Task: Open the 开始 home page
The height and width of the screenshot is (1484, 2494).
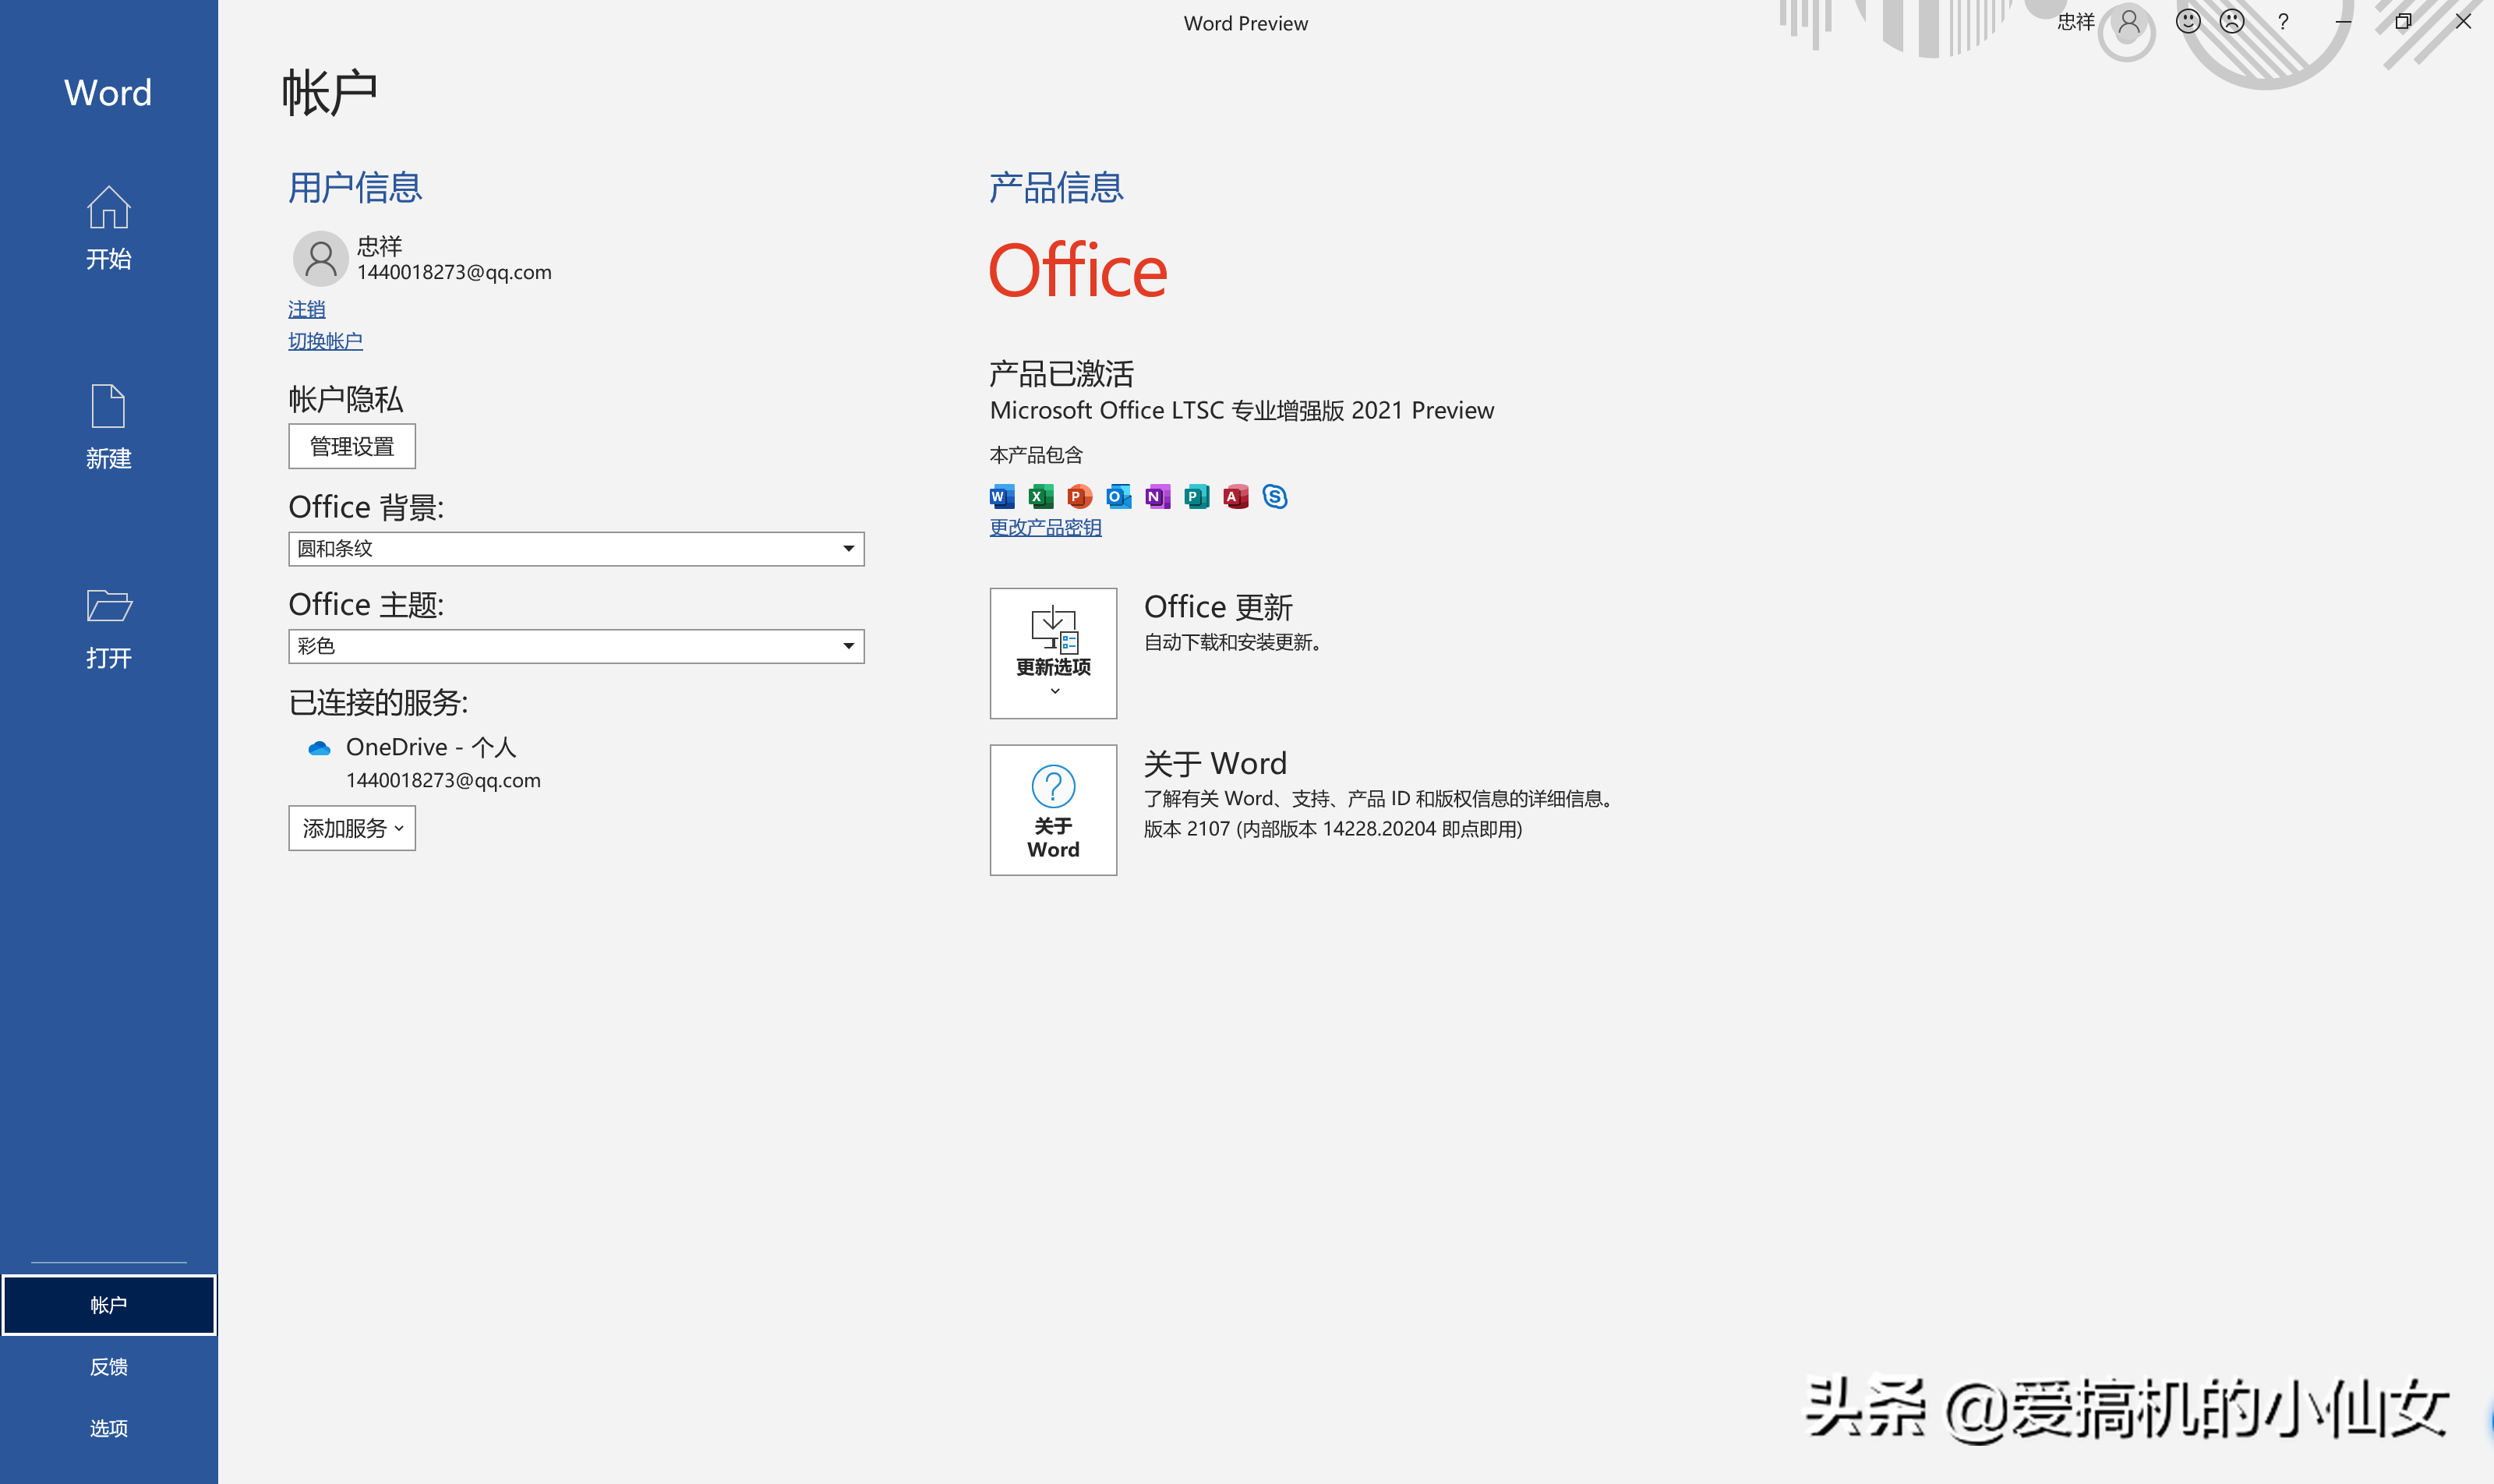Action: point(108,228)
